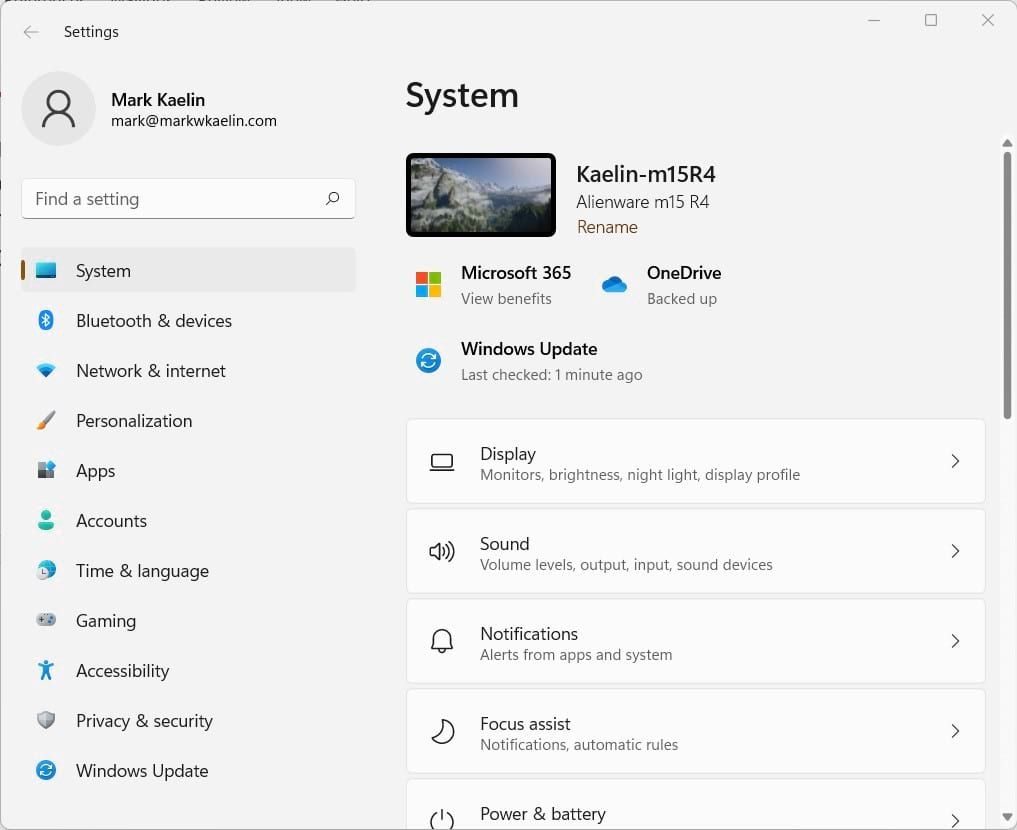This screenshot has height=830, width=1017.
Task: Click the Accounts icon
Action: click(x=47, y=521)
